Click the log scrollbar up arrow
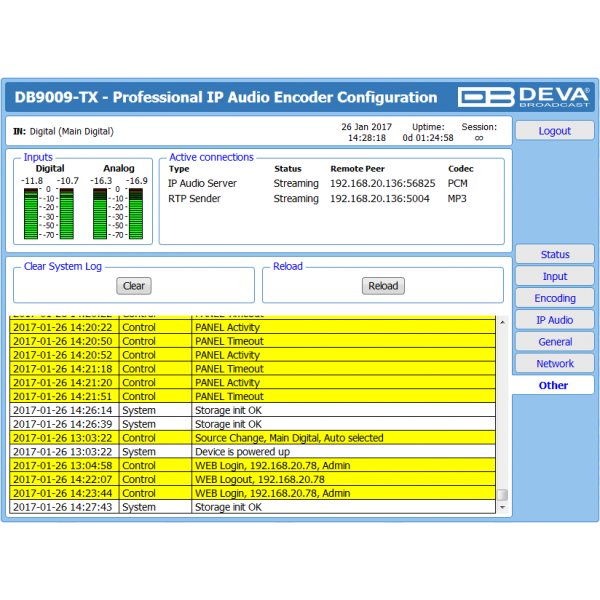 pyautogui.click(x=502, y=322)
